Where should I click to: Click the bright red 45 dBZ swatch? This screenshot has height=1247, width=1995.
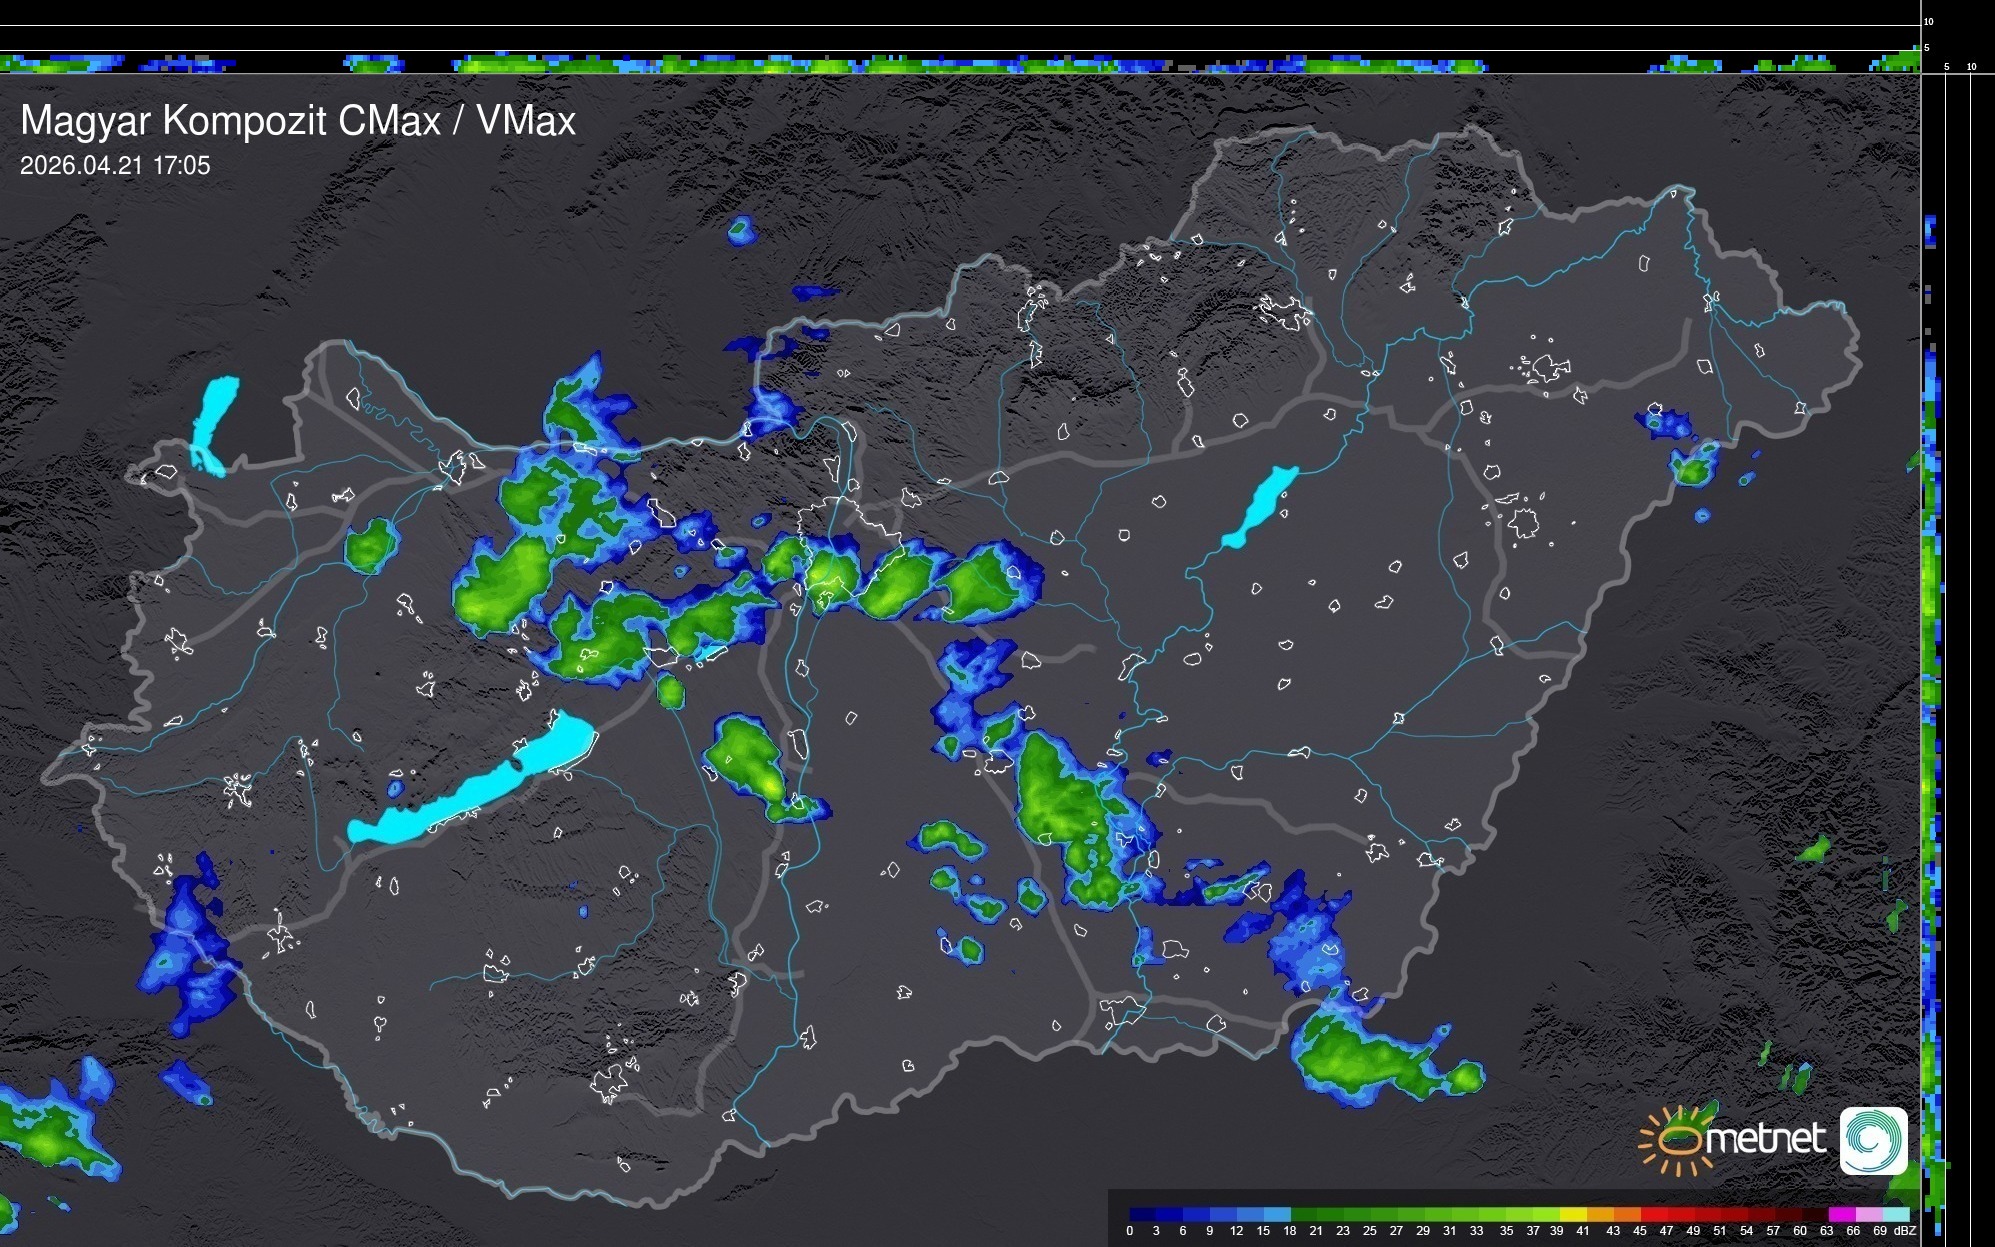point(1654,1214)
